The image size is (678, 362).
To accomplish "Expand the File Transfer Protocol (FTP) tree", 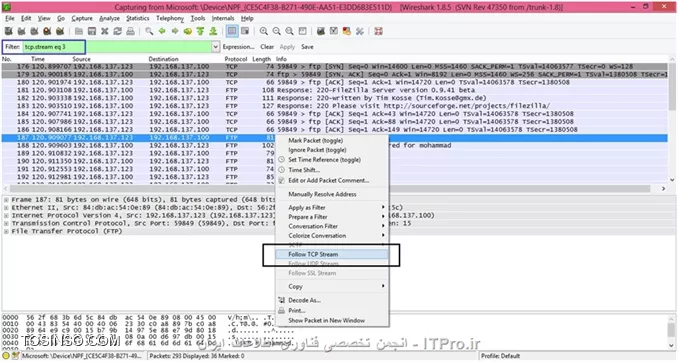I will [6, 231].
